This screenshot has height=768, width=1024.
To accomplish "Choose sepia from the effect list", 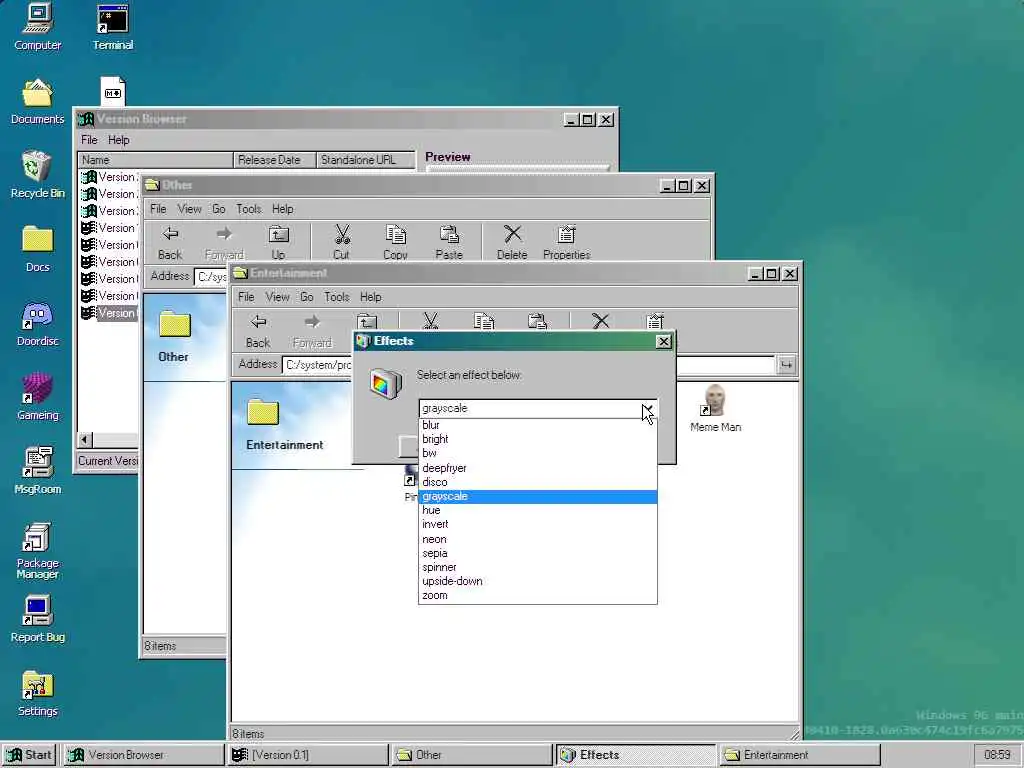I will point(537,553).
